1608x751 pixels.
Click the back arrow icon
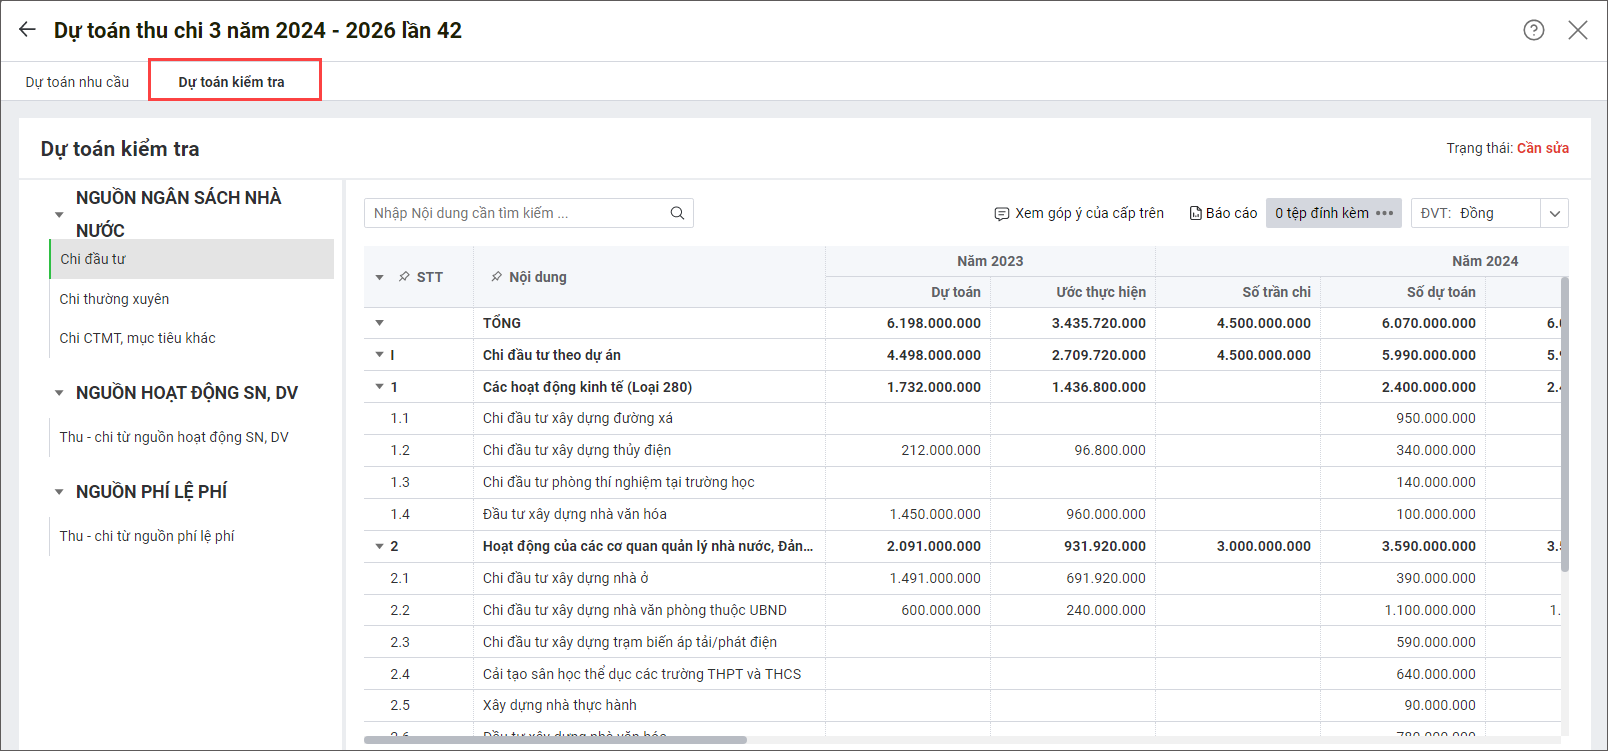pos(27,30)
